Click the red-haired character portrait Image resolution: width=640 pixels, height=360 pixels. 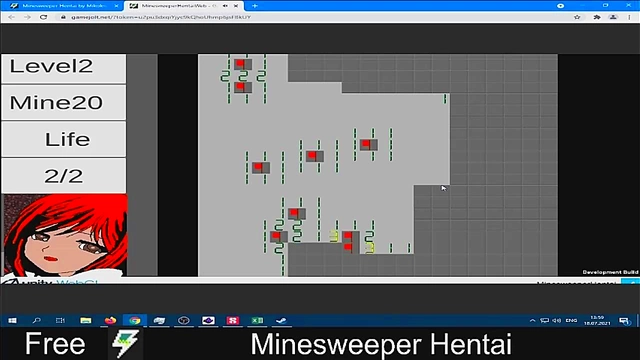(x=65, y=235)
